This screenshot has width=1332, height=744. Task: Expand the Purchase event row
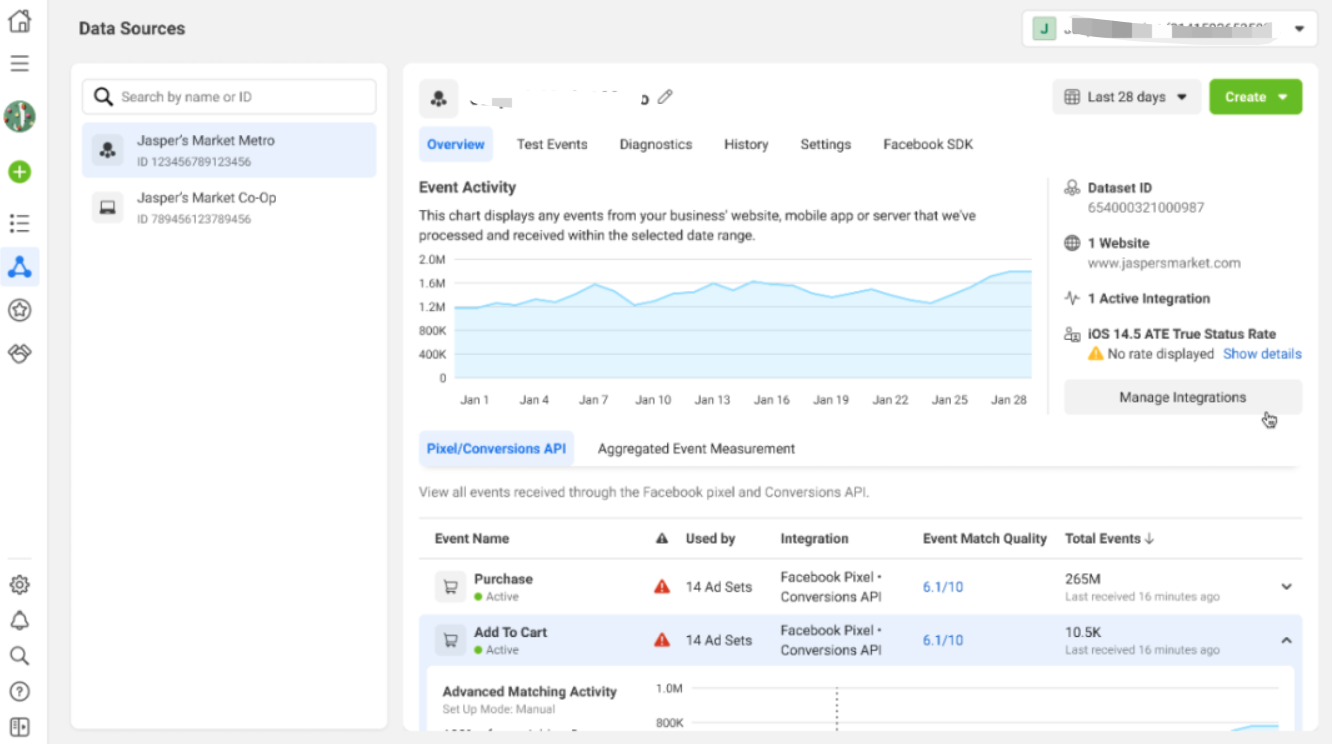coord(1286,587)
